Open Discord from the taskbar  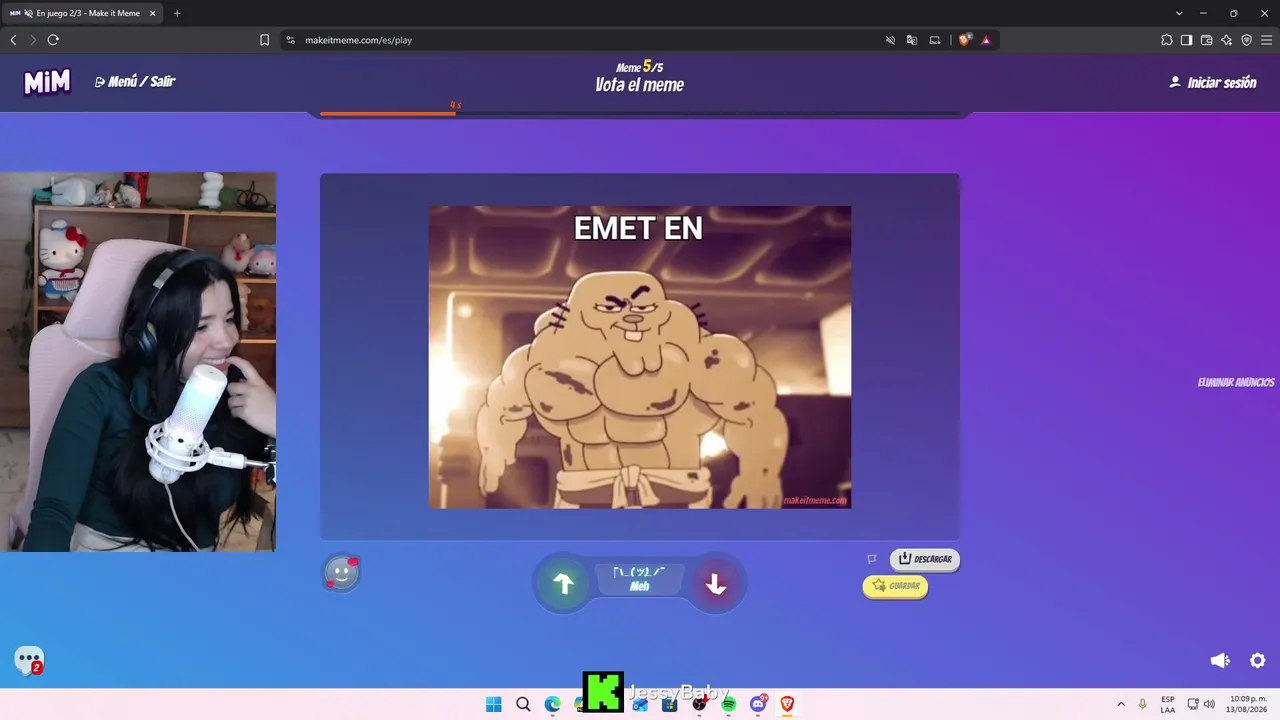point(758,704)
